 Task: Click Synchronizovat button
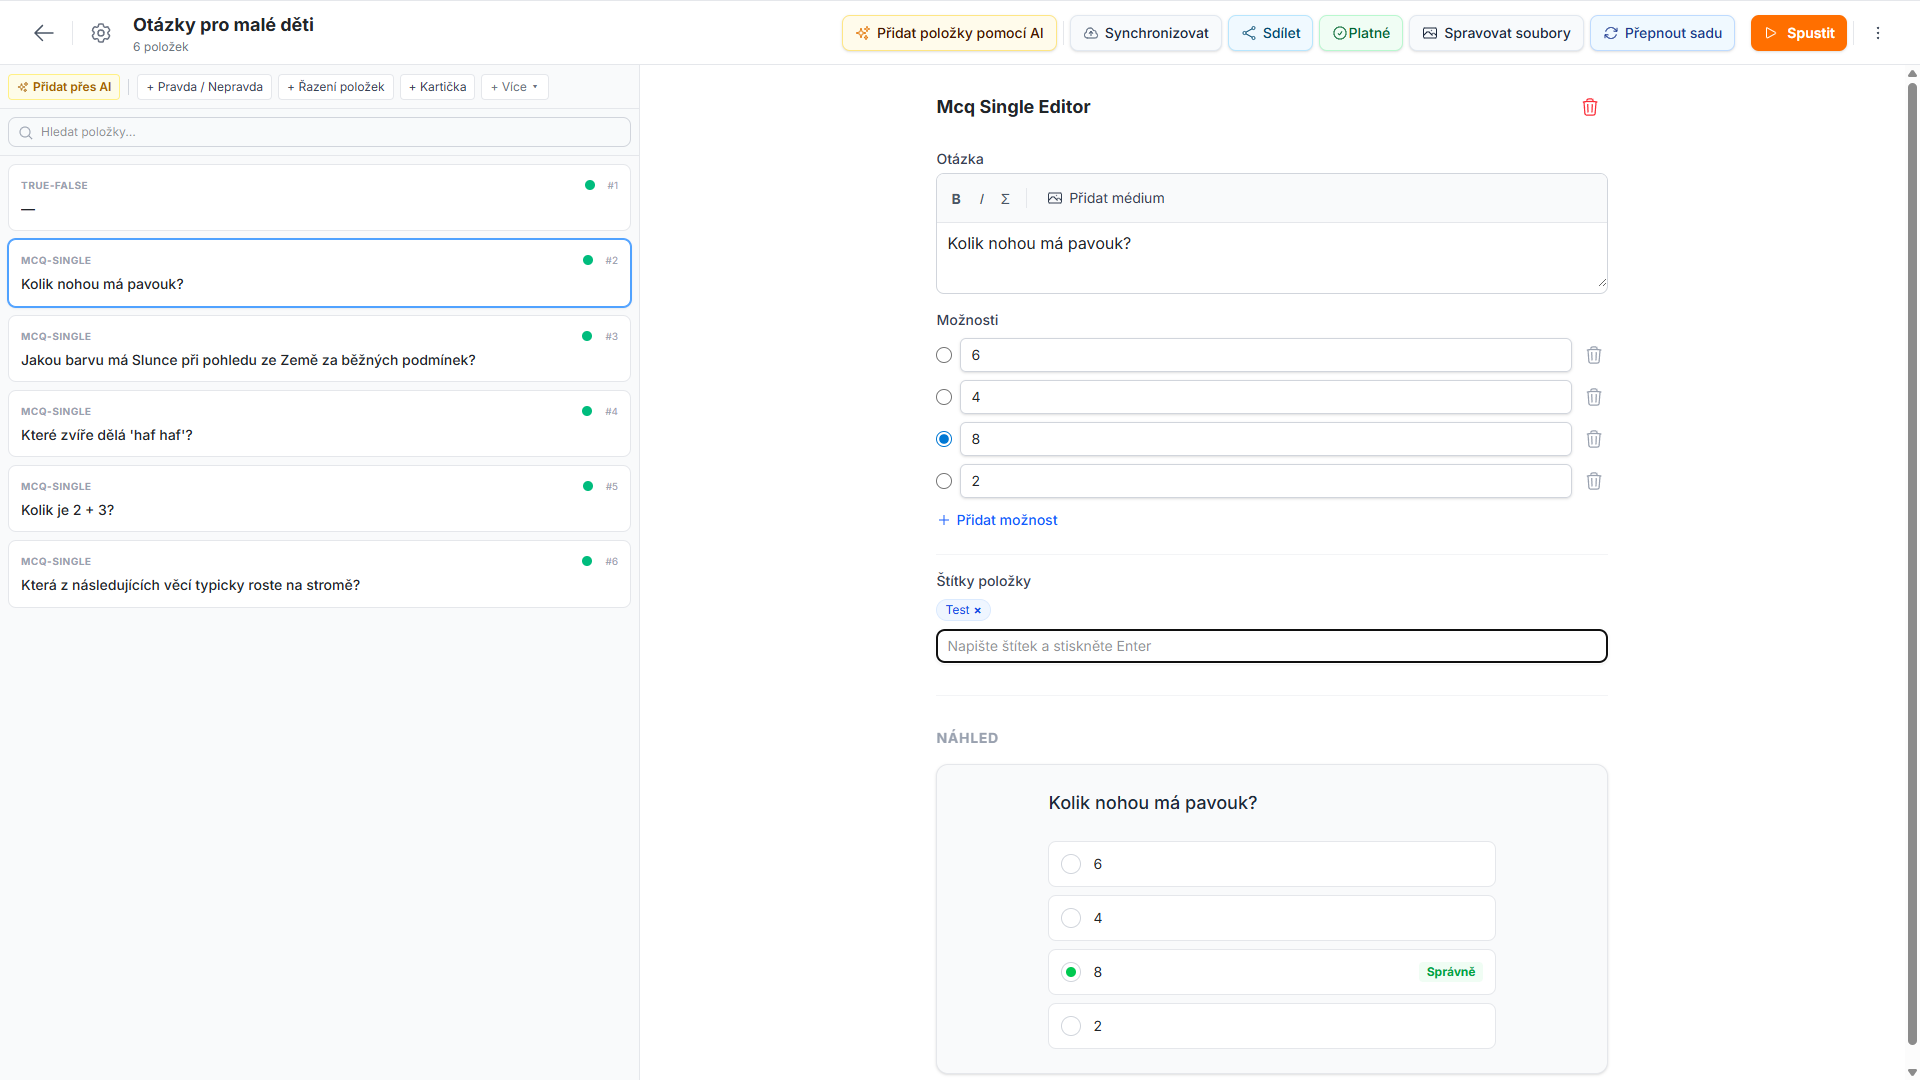coord(1145,33)
